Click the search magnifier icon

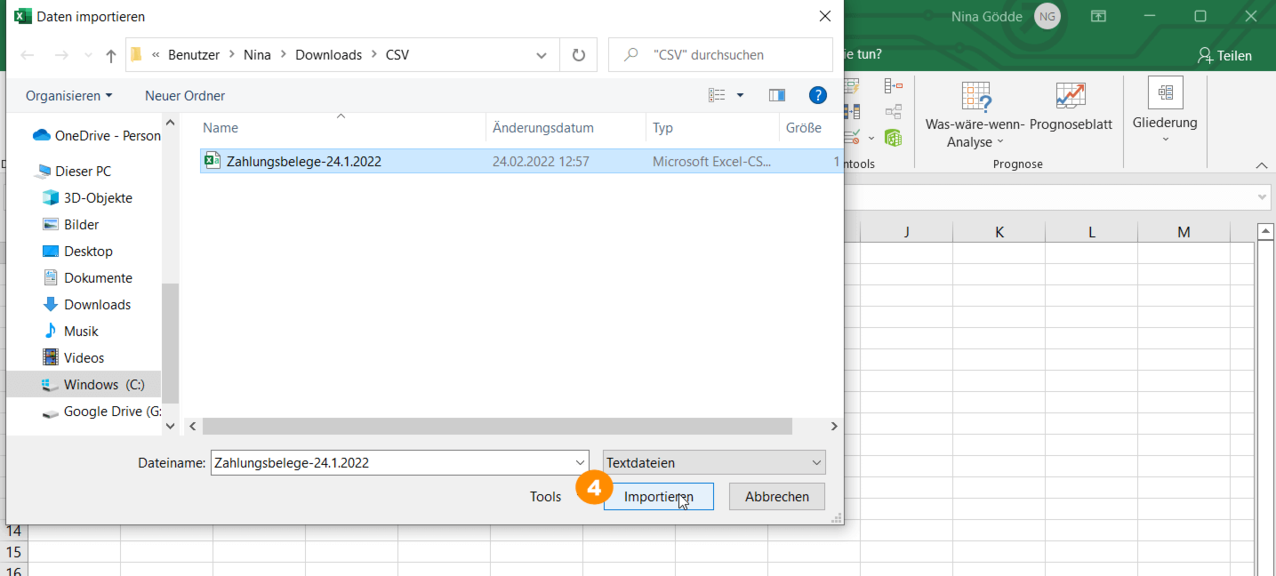click(631, 55)
